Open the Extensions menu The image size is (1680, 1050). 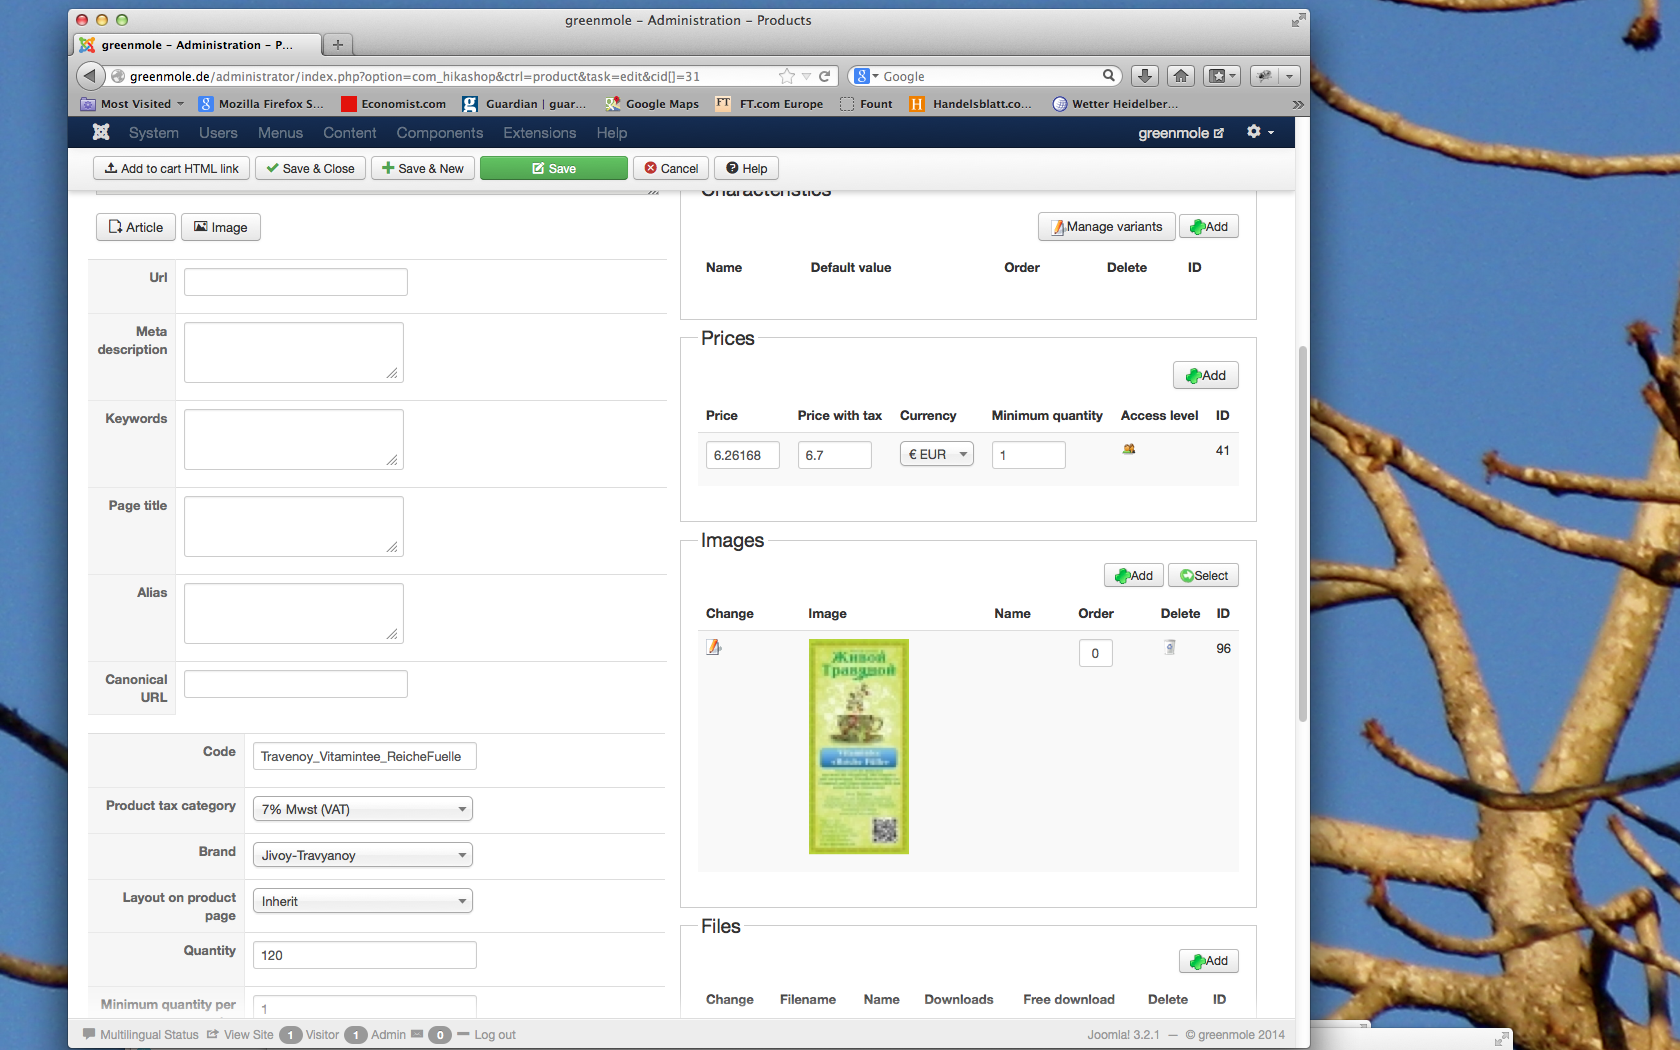[540, 133]
